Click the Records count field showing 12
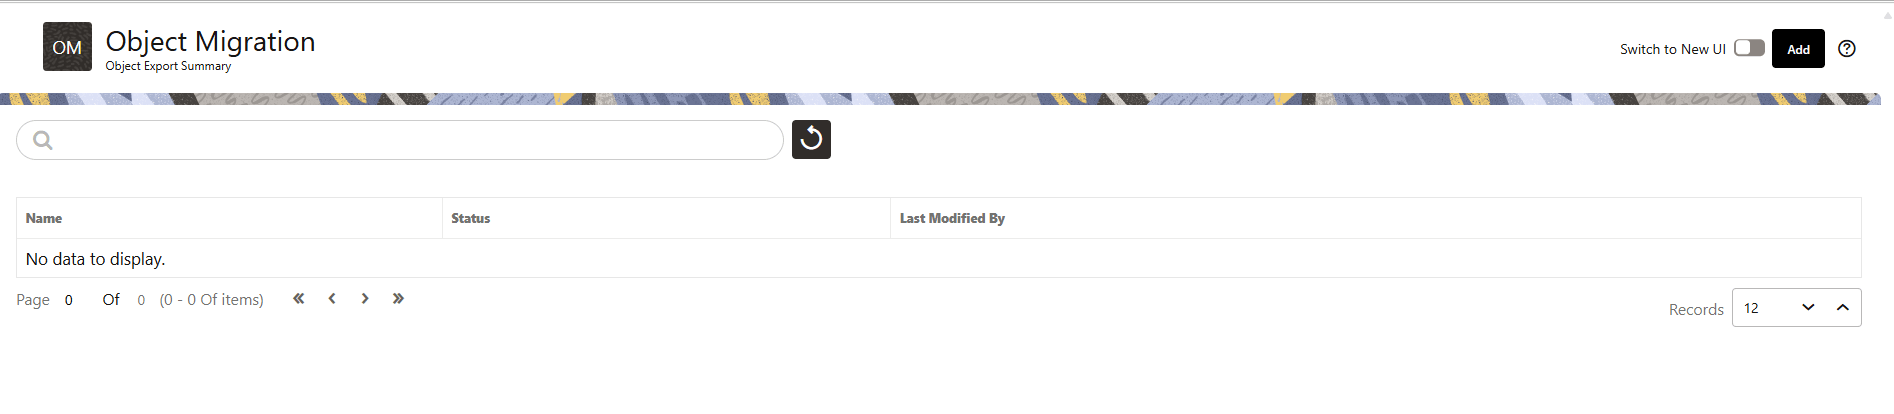The width and height of the screenshot is (1894, 414). coord(1765,308)
